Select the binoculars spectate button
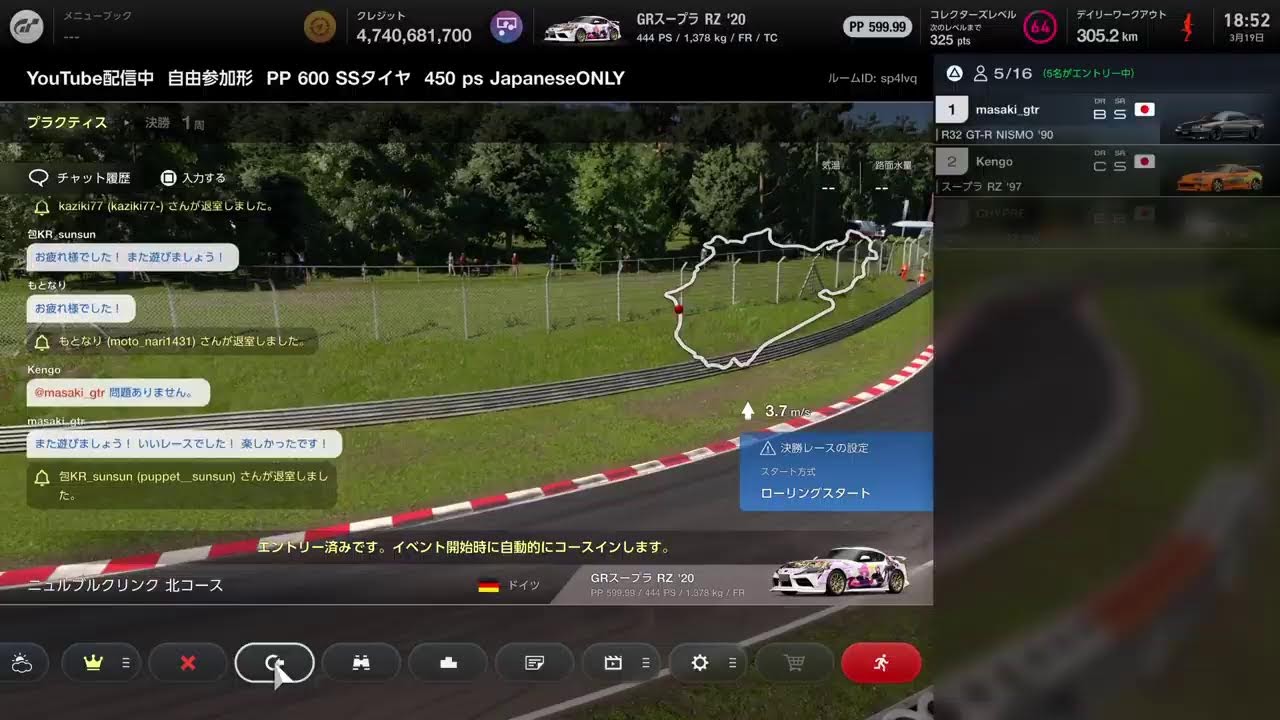The image size is (1280, 720). (x=362, y=663)
